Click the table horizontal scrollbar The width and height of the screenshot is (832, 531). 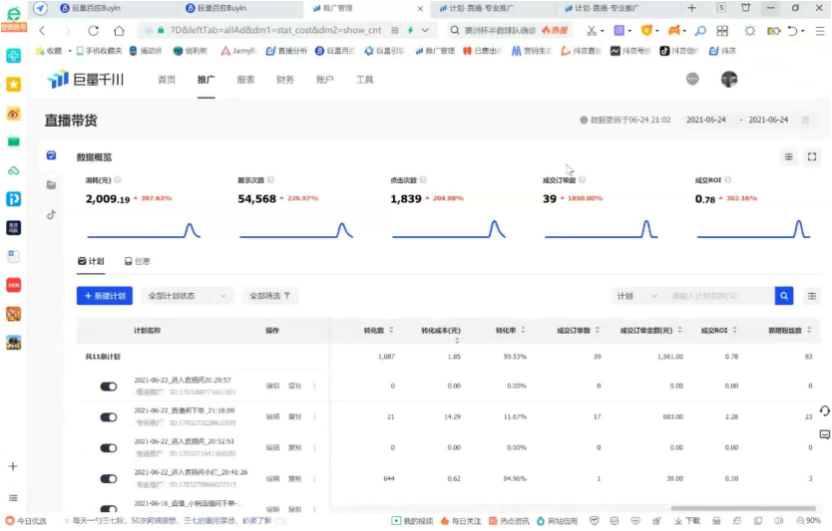(743, 508)
